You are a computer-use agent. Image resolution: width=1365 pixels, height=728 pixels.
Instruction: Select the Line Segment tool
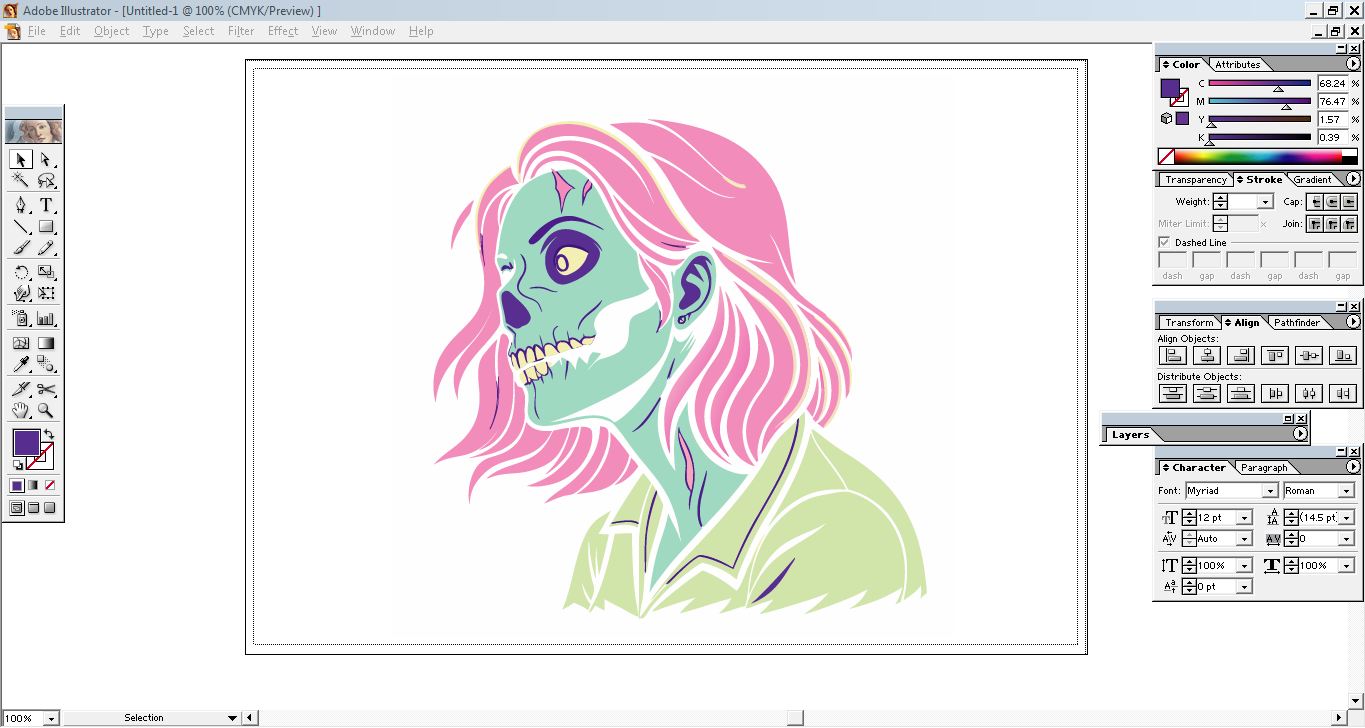point(20,227)
